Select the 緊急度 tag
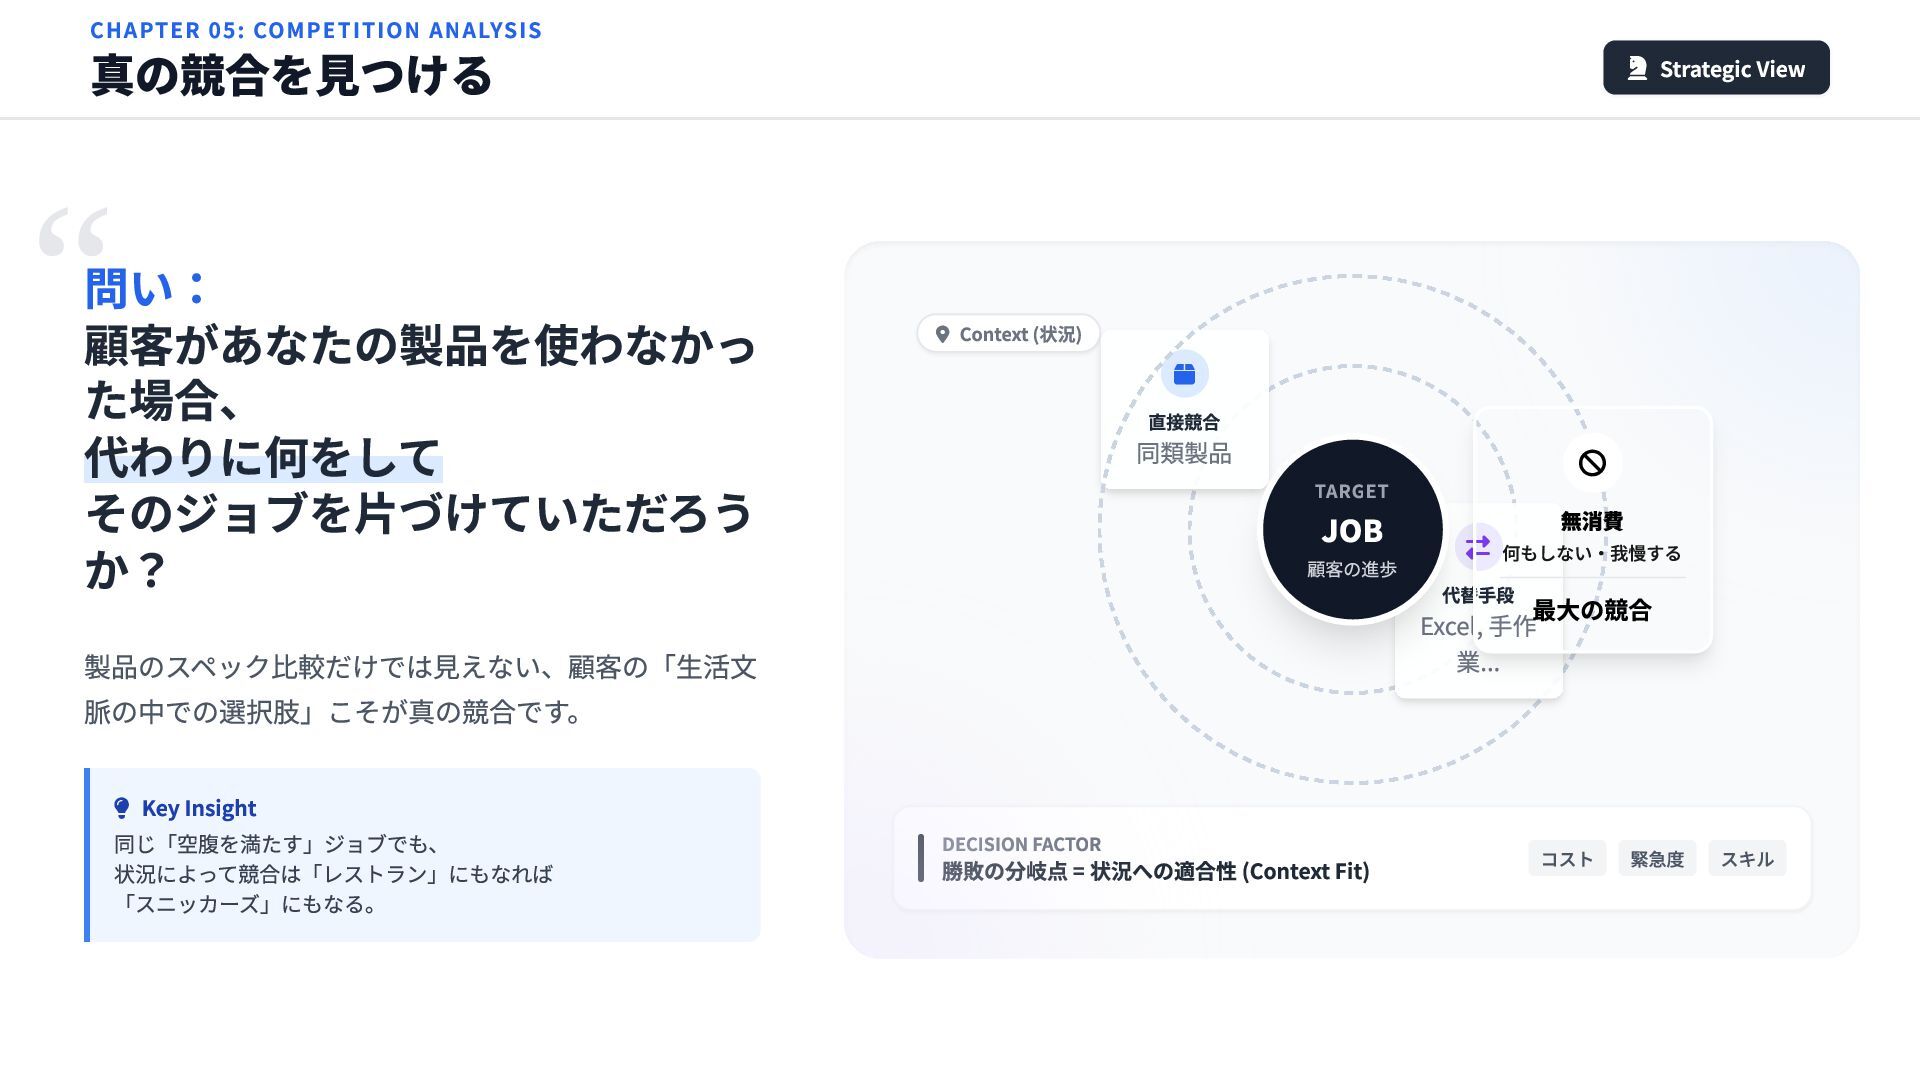This screenshot has width=1920, height=1080. (1656, 859)
